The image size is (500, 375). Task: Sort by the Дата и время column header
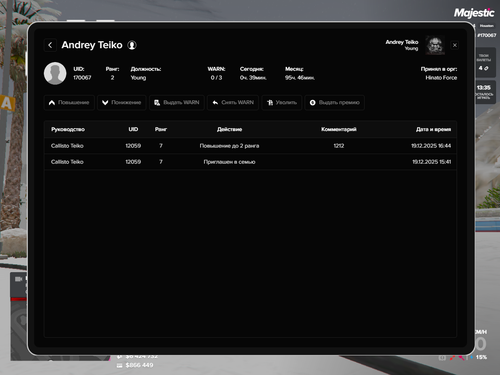(433, 129)
